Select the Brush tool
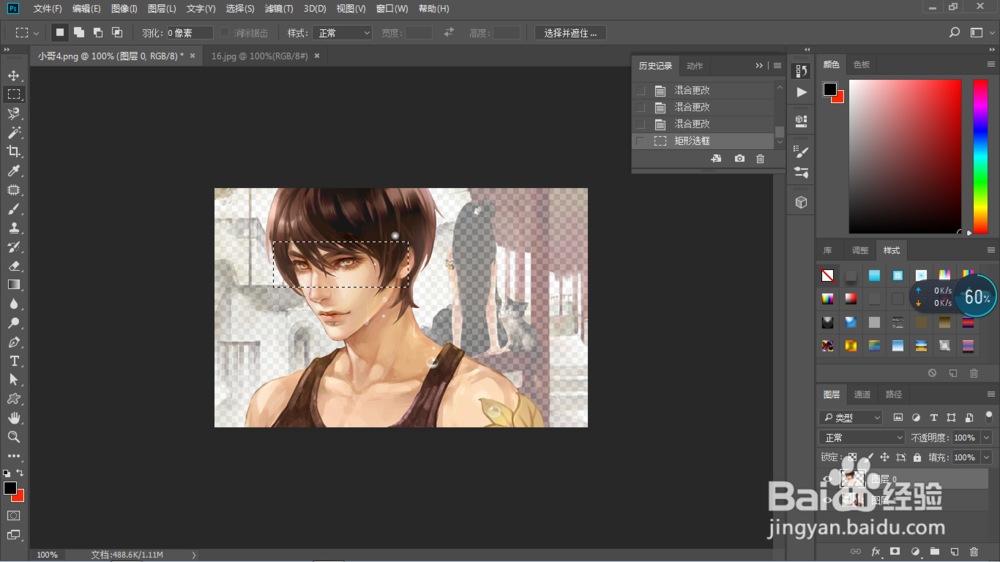 [x=13, y=209]
